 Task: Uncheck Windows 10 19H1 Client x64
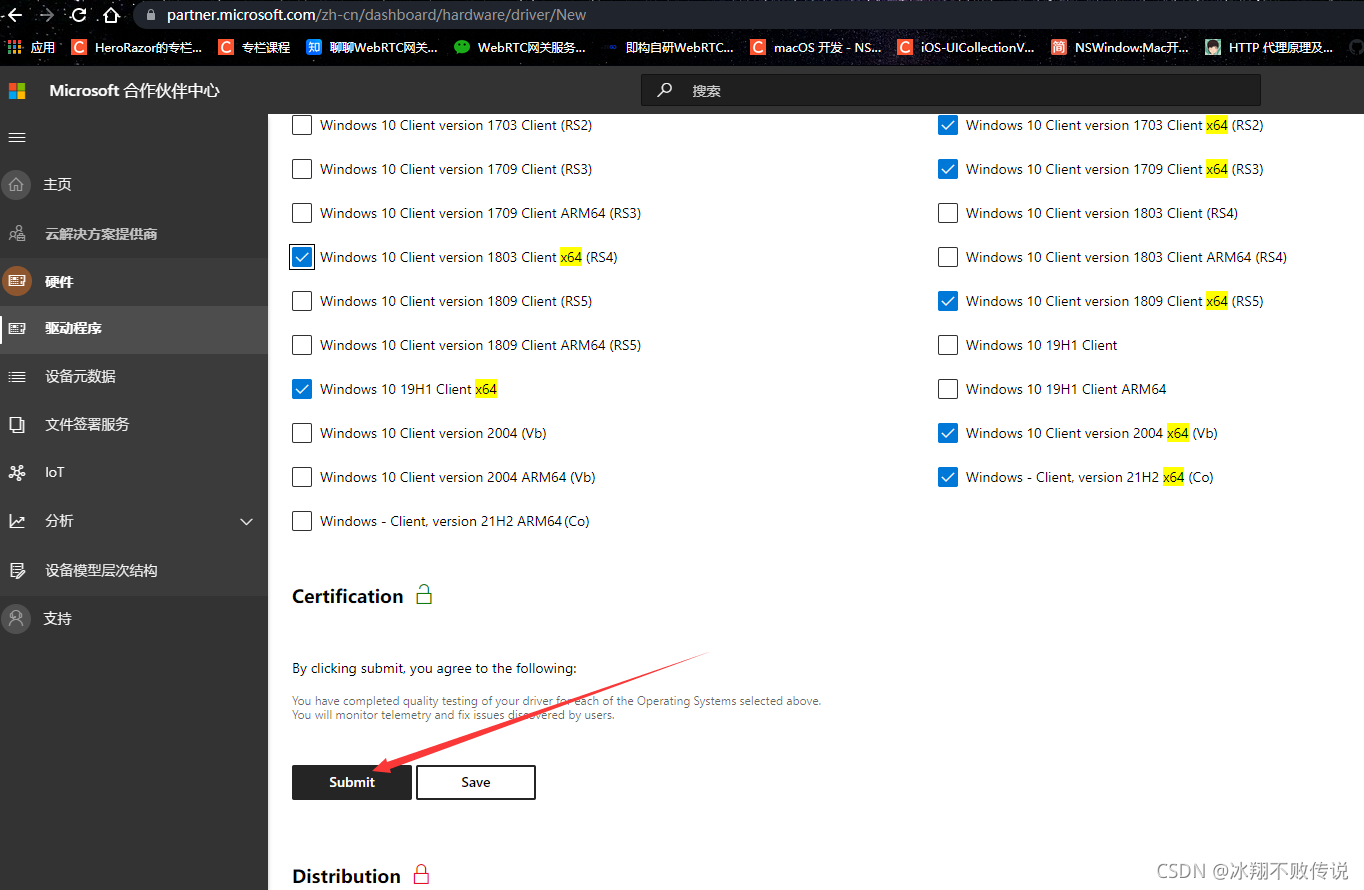click(x=302, y=389)
